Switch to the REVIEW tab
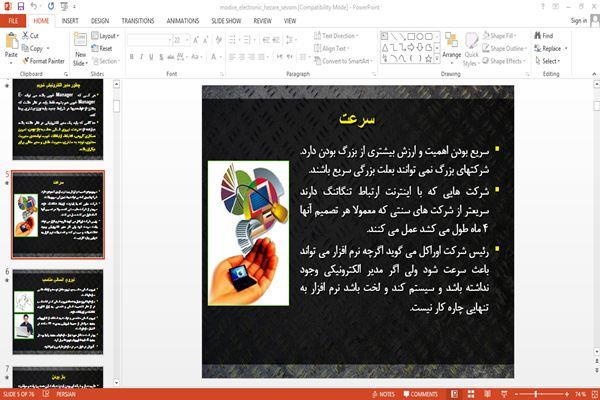This screenshot has width=600, height=400. [262, 21]
